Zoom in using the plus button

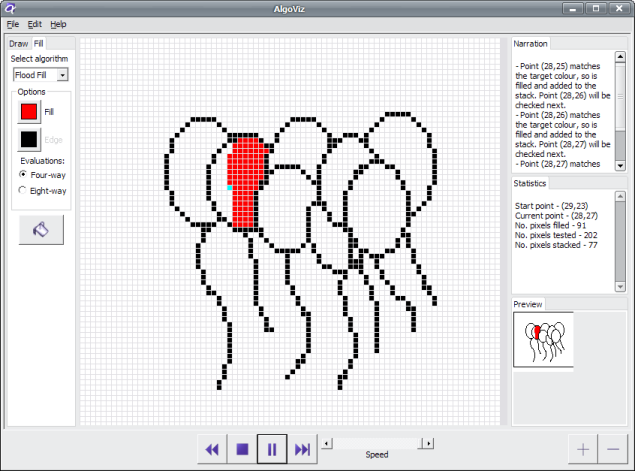click(x=583, y=449)
